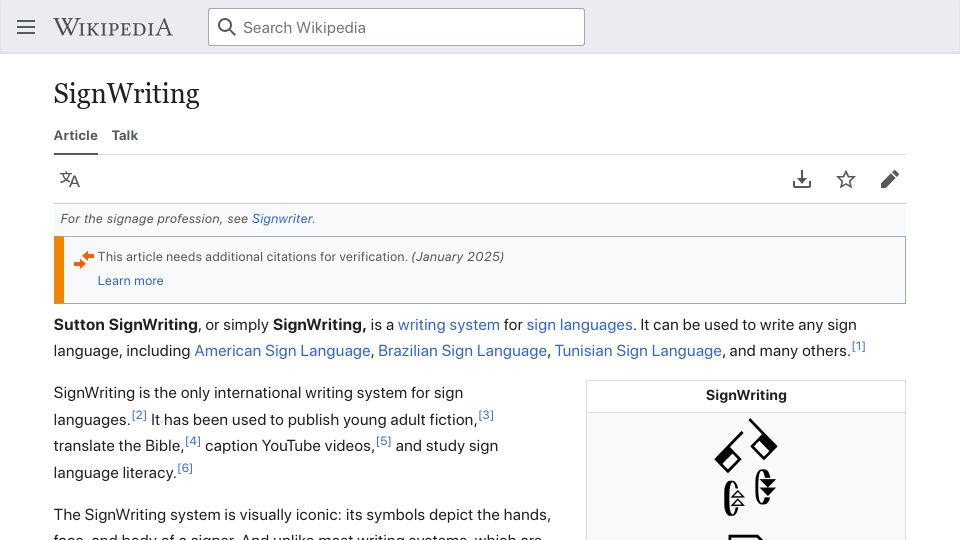This screenshot has width=960, height=540.
Task: Click the orange citation-needed arrows icon
Action: click(x=84, y=260)
